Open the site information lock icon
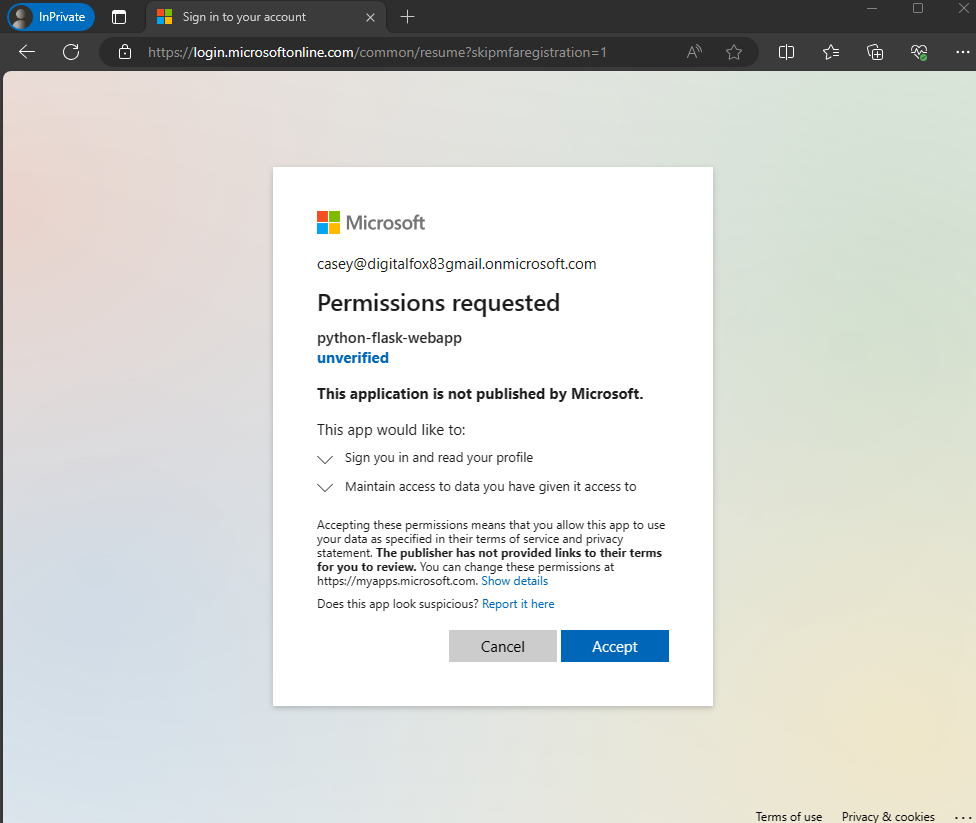The width and height of the screenshot is (976, 823). [x=124, y=52]
